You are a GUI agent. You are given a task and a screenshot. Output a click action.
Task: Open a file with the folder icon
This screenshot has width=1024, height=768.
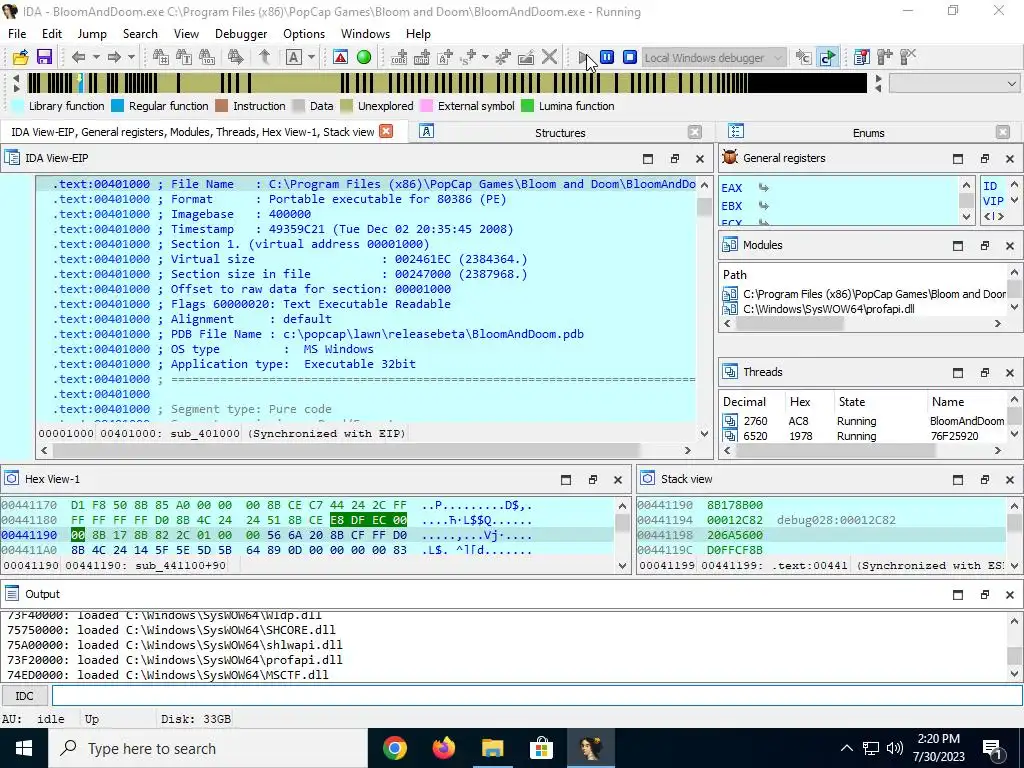(20, 57)
